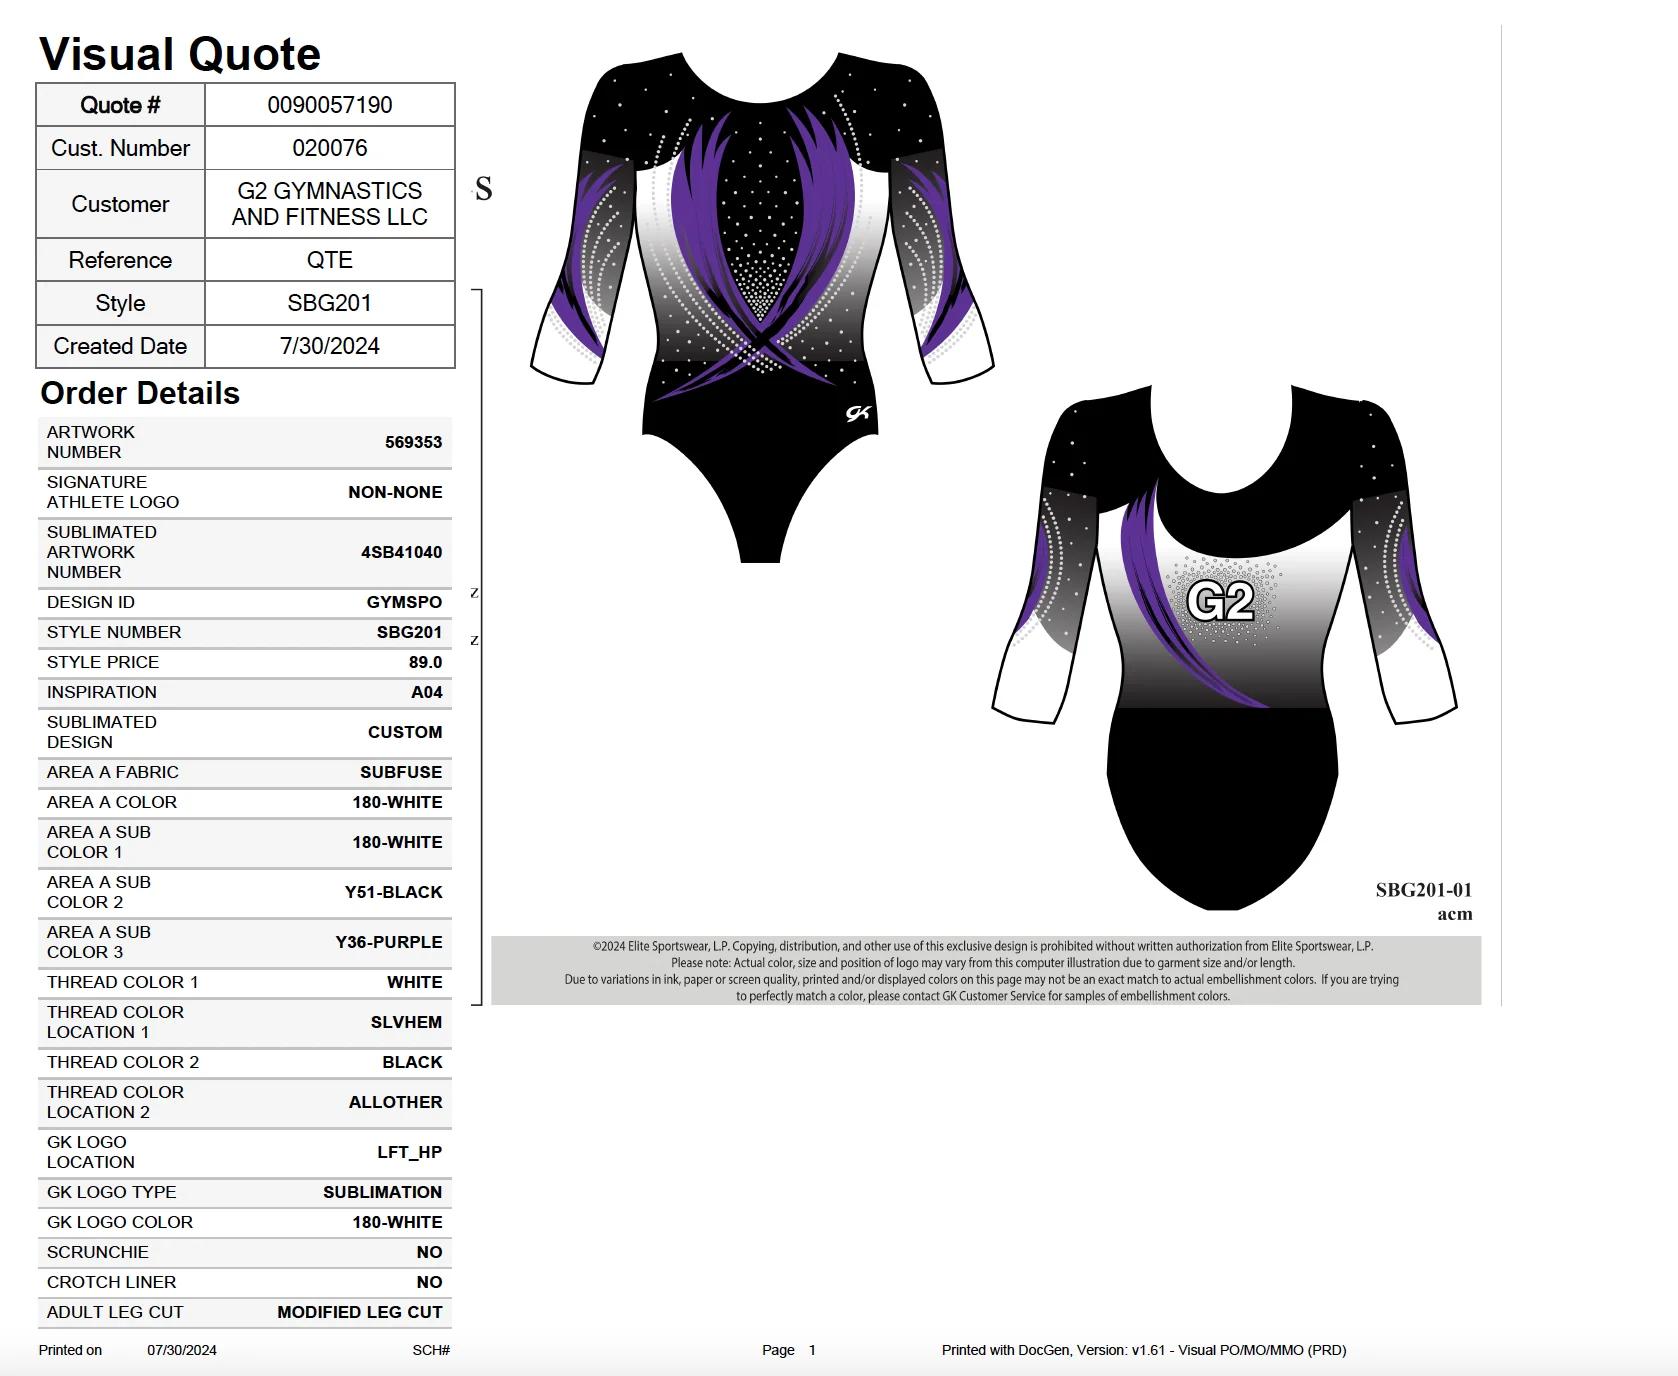Click thread location value SLVHEM

click(406, 1022)
